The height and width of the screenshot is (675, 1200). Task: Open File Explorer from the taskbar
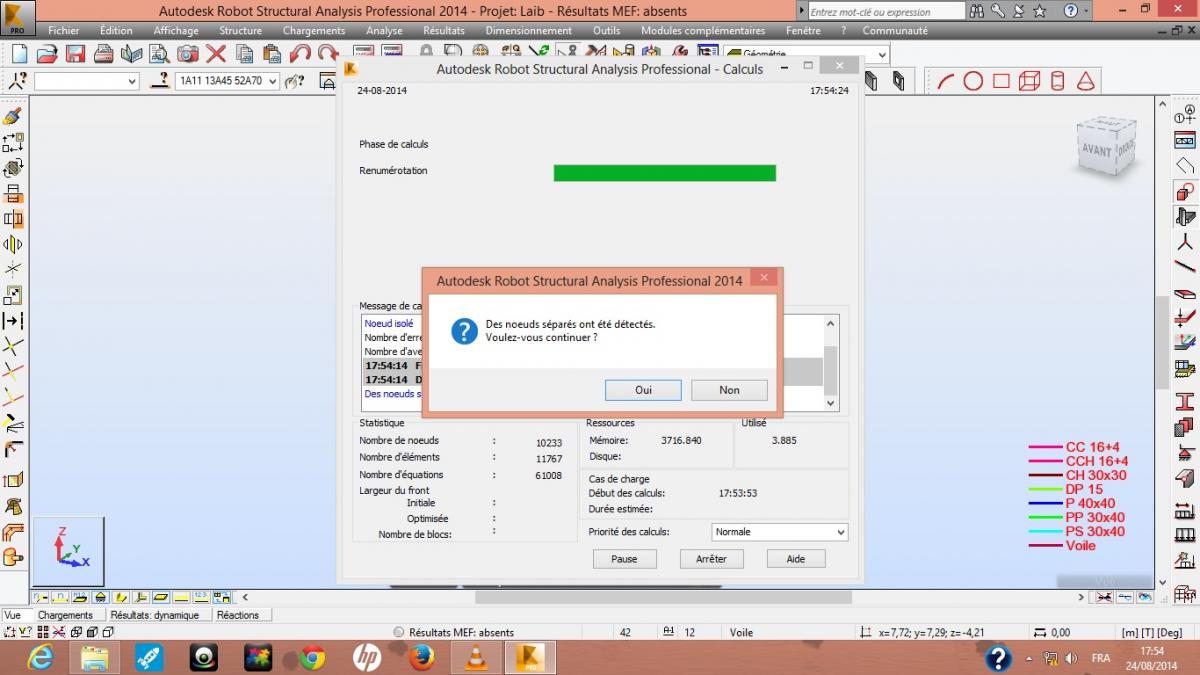95,657
